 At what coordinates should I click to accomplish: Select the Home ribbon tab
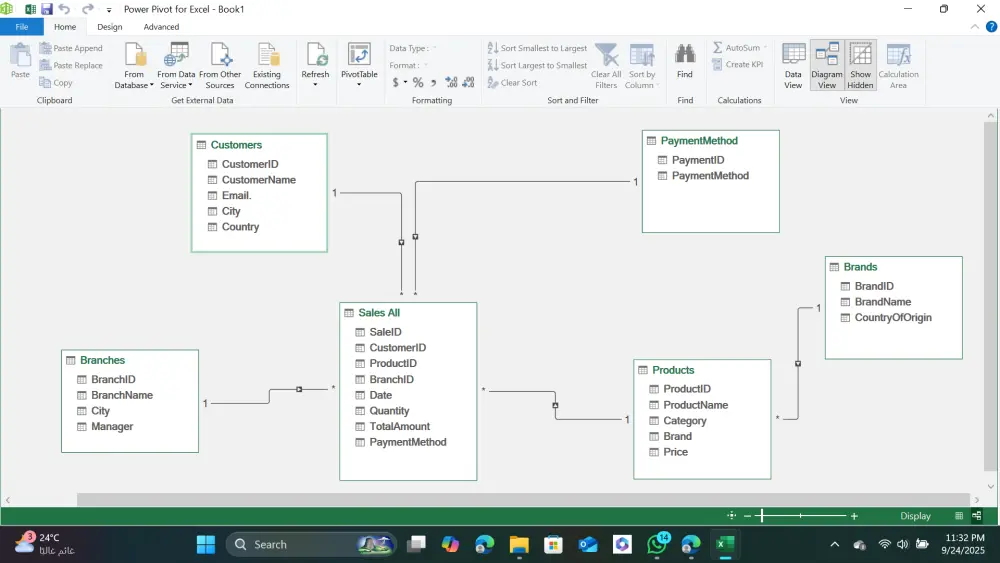click(65, 27)
